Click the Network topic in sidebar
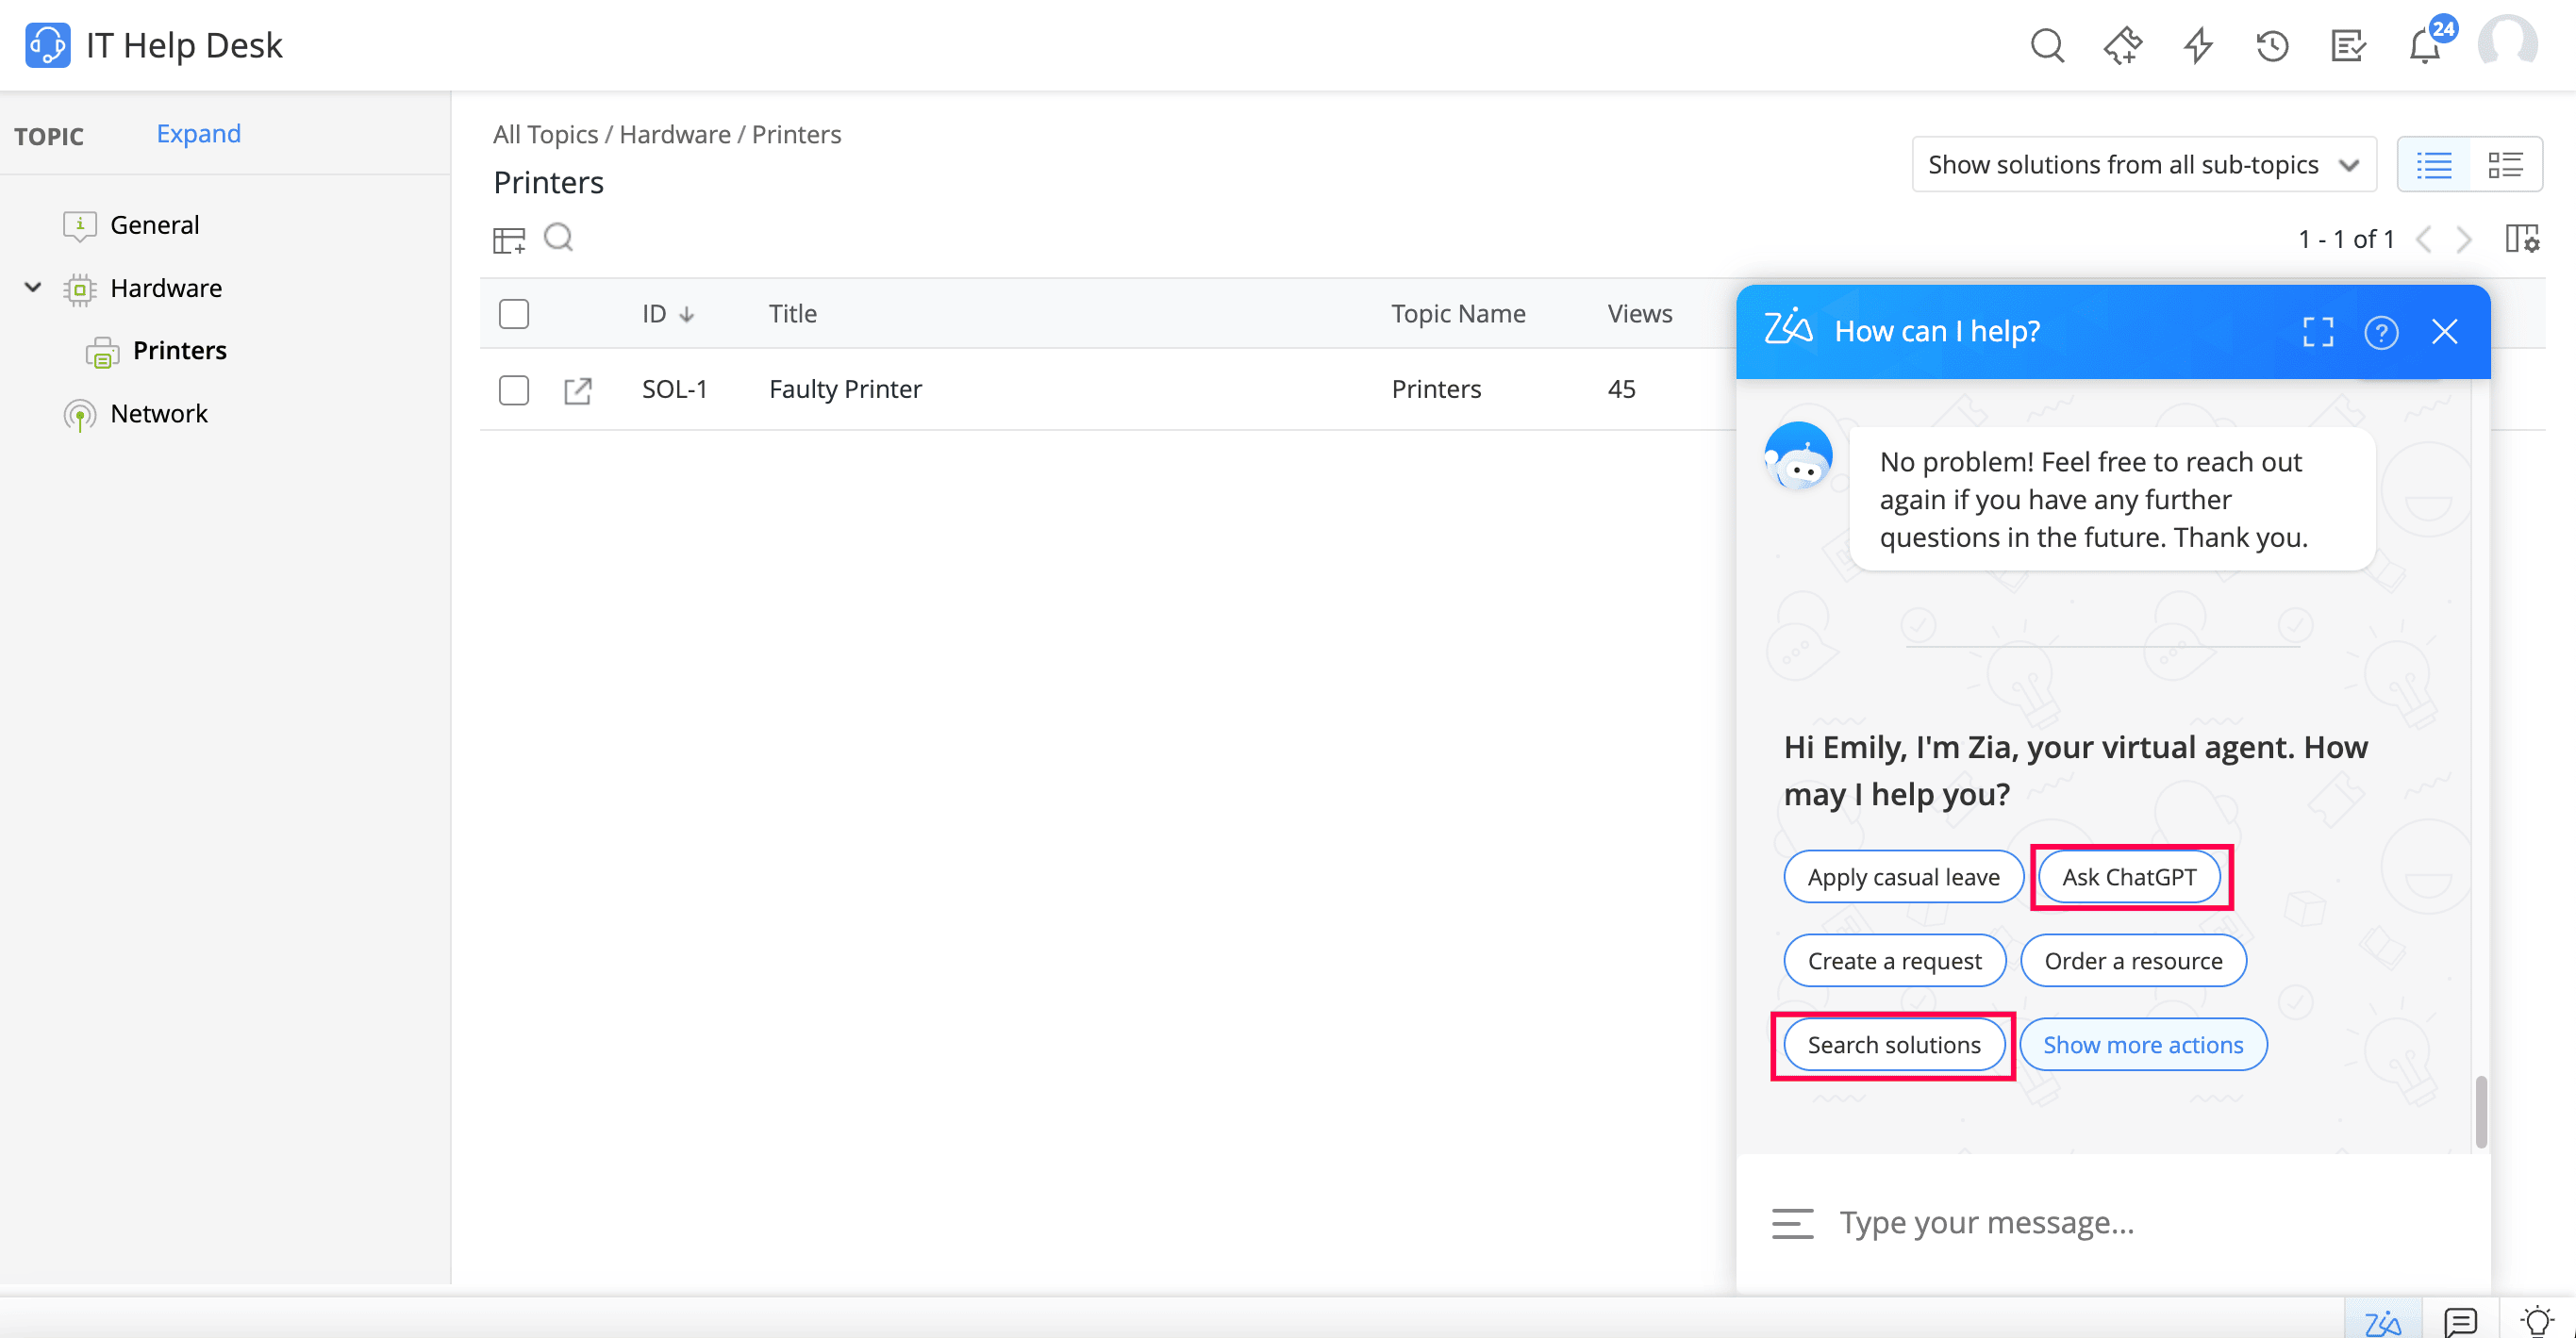The image size is (2576, 1338). click(x=158, y=414)
